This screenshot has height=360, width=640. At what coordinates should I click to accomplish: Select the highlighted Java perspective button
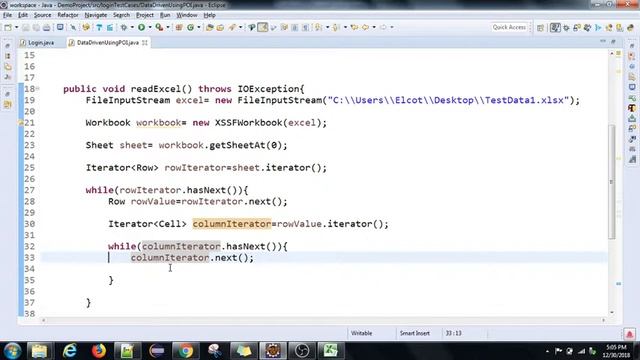(x=555, y=28)
